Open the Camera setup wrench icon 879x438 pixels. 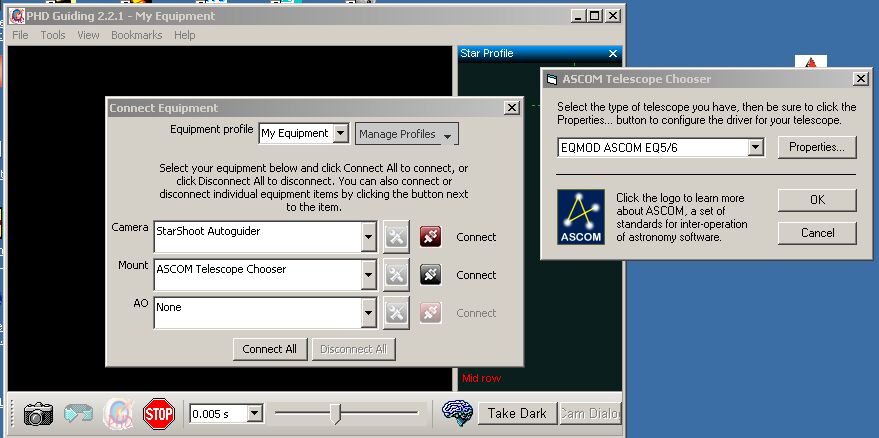pos(396,237)
